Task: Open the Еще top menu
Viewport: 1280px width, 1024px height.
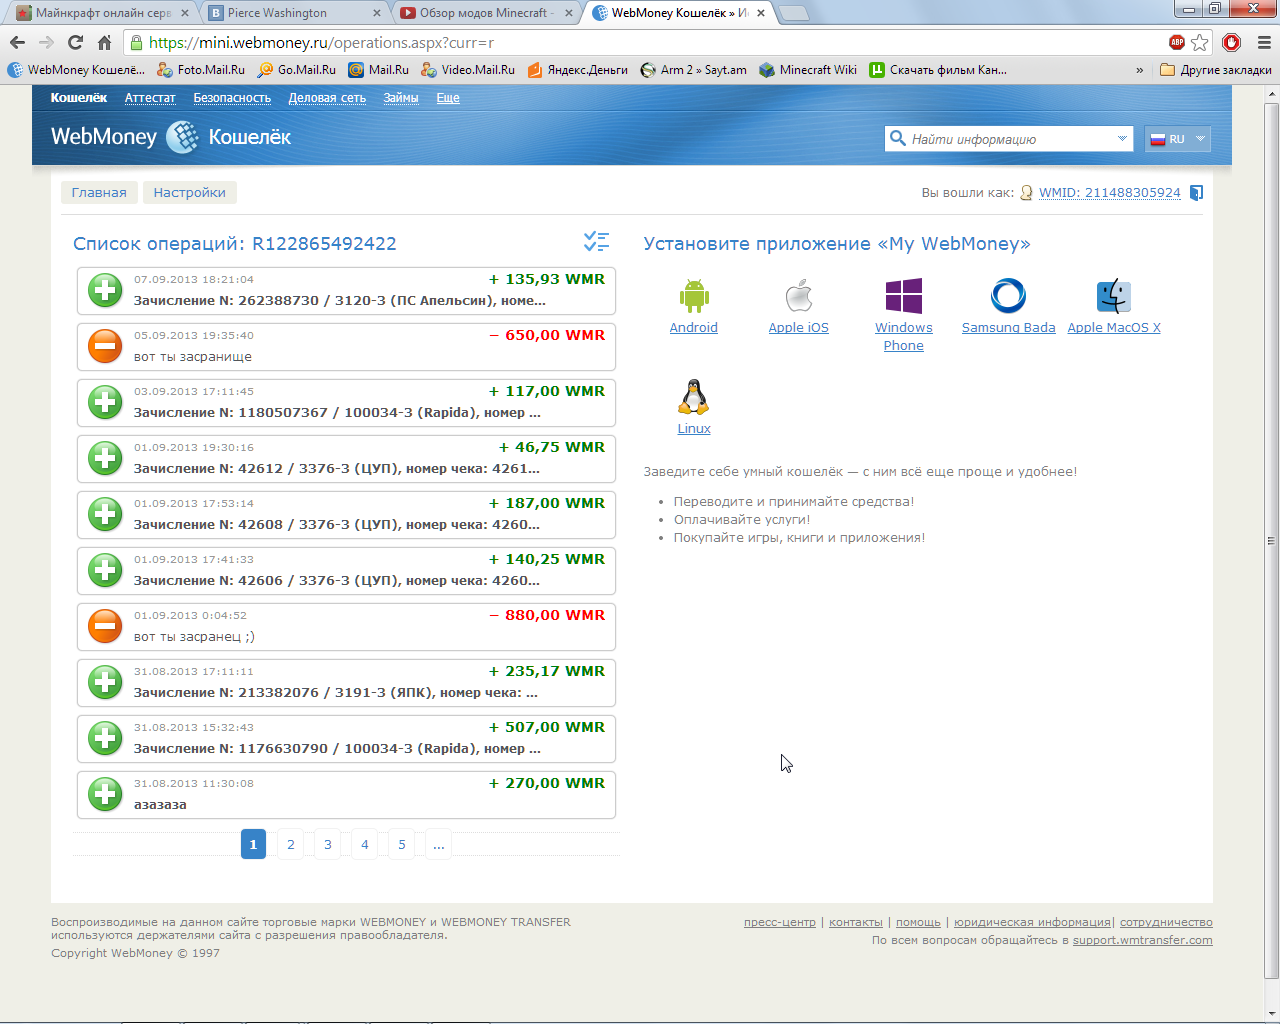Action: (x=448, y=98)
